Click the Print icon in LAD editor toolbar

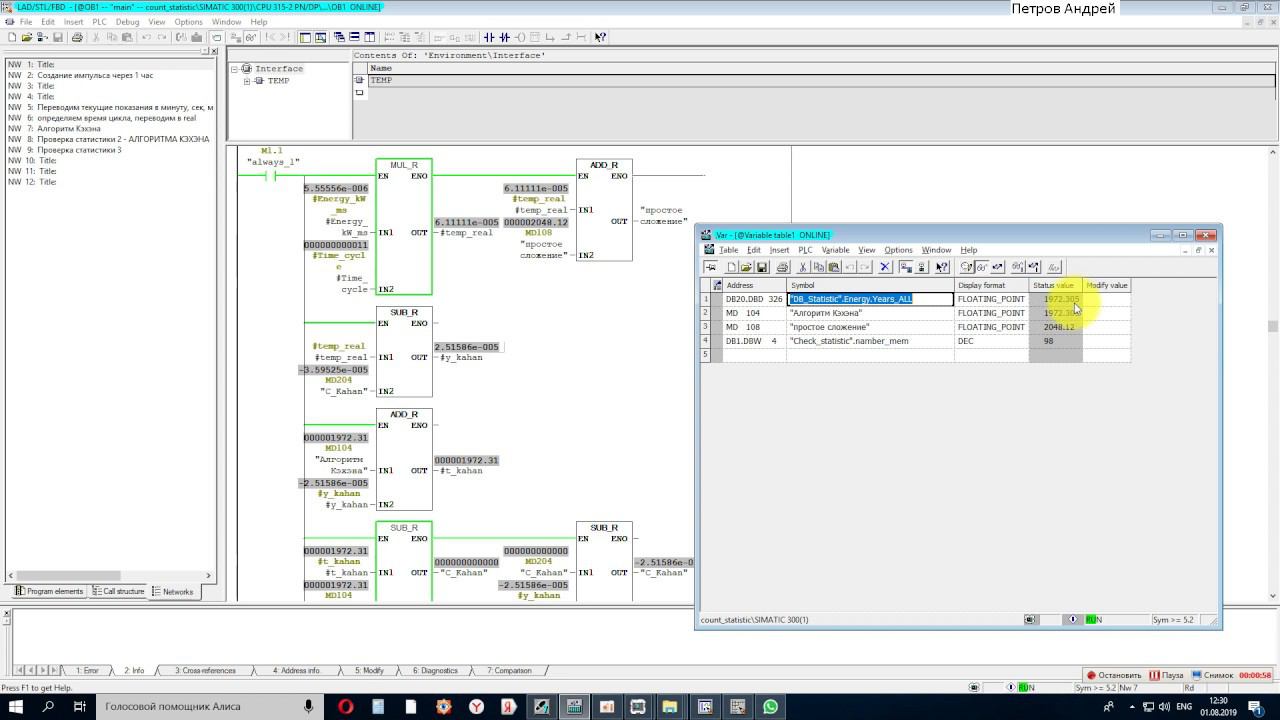tap(77, 38)
